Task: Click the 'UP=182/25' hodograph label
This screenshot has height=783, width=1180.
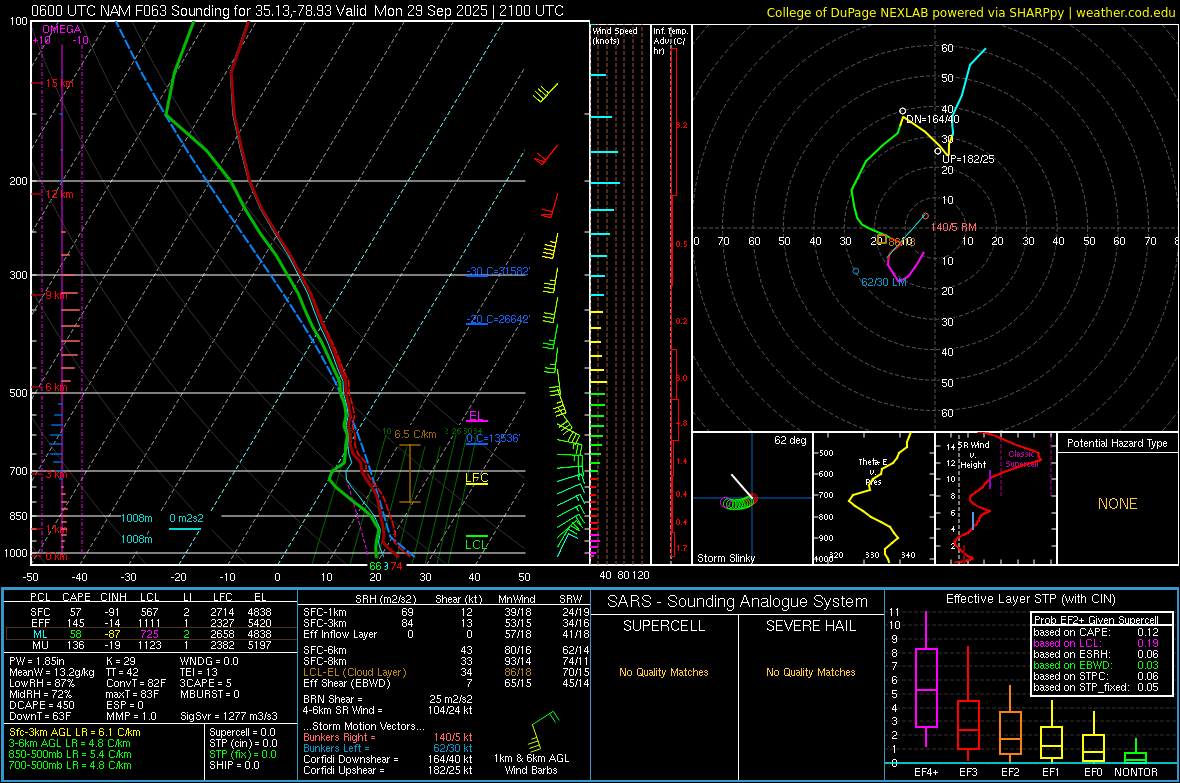Action: 969,160
